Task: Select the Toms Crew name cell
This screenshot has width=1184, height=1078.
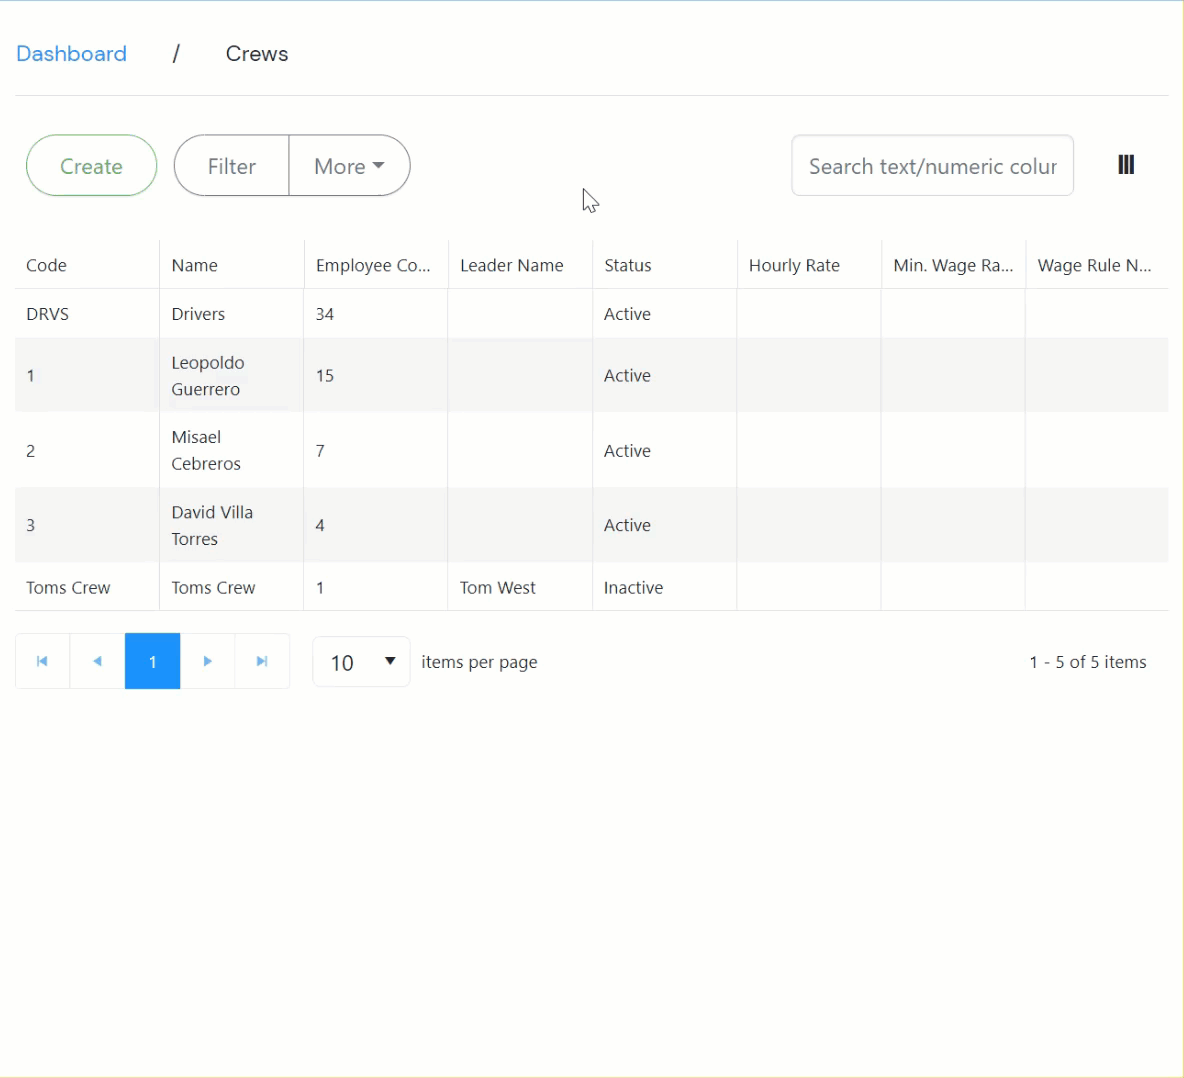Action: click(213, 588)
